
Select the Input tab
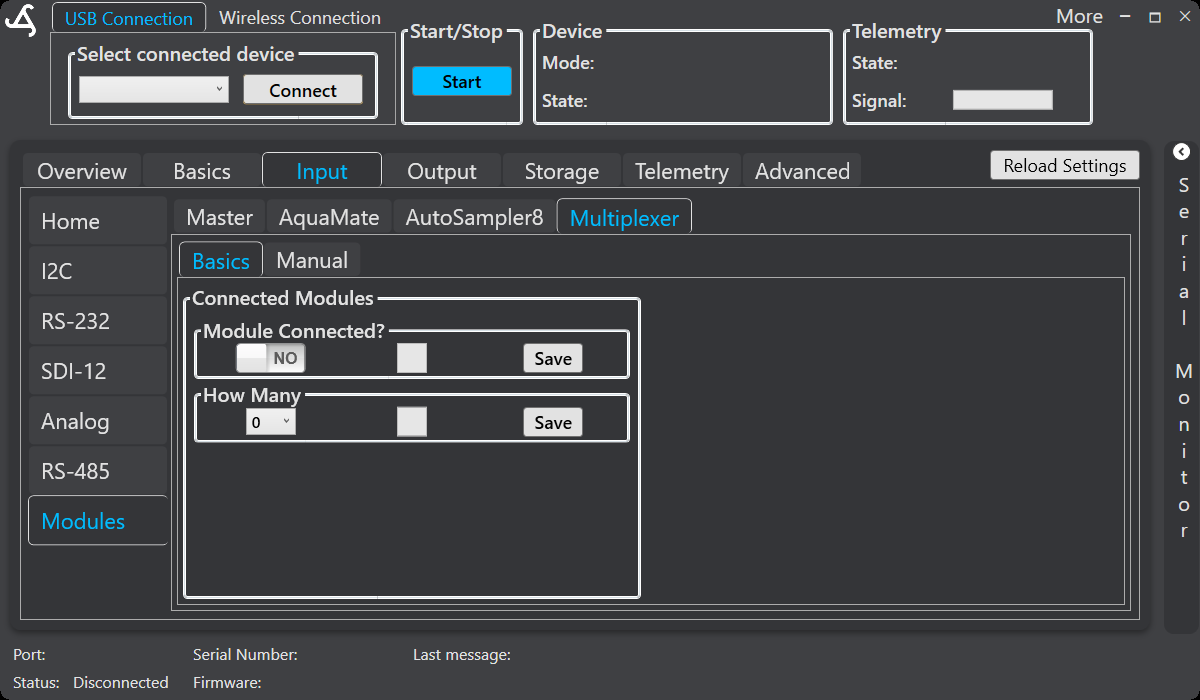click(322, 170)
